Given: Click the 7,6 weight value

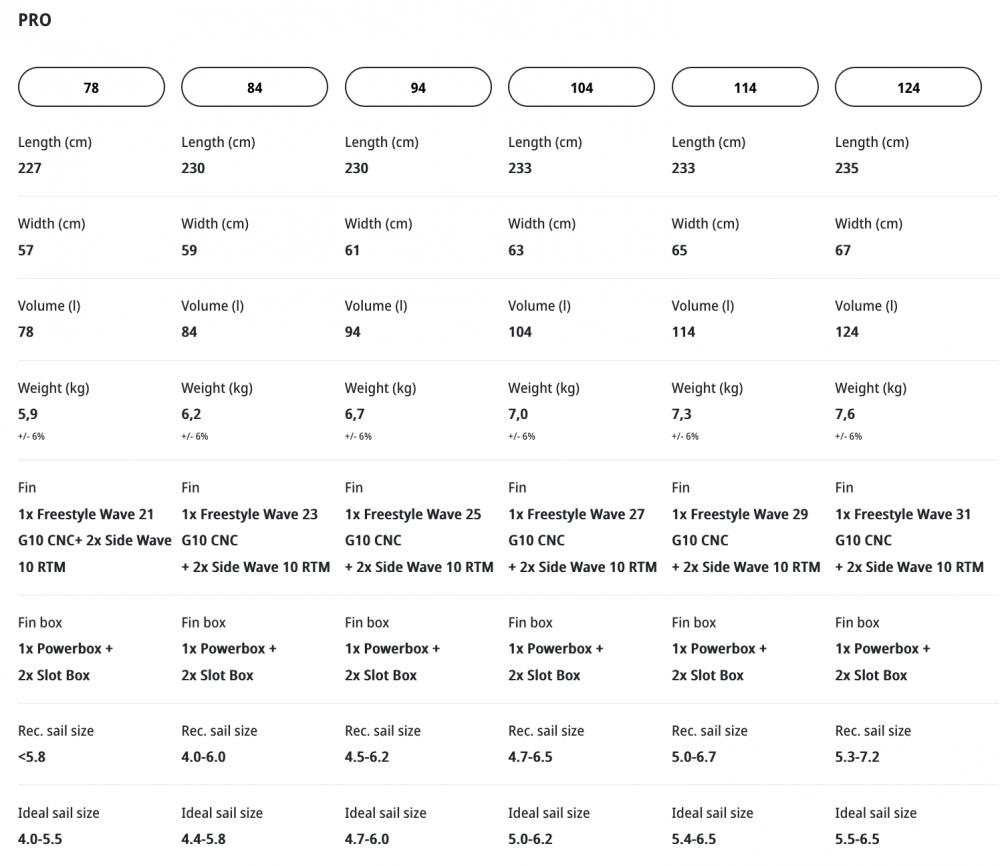Looking at the screenshot, I should [x=845, y=414].
